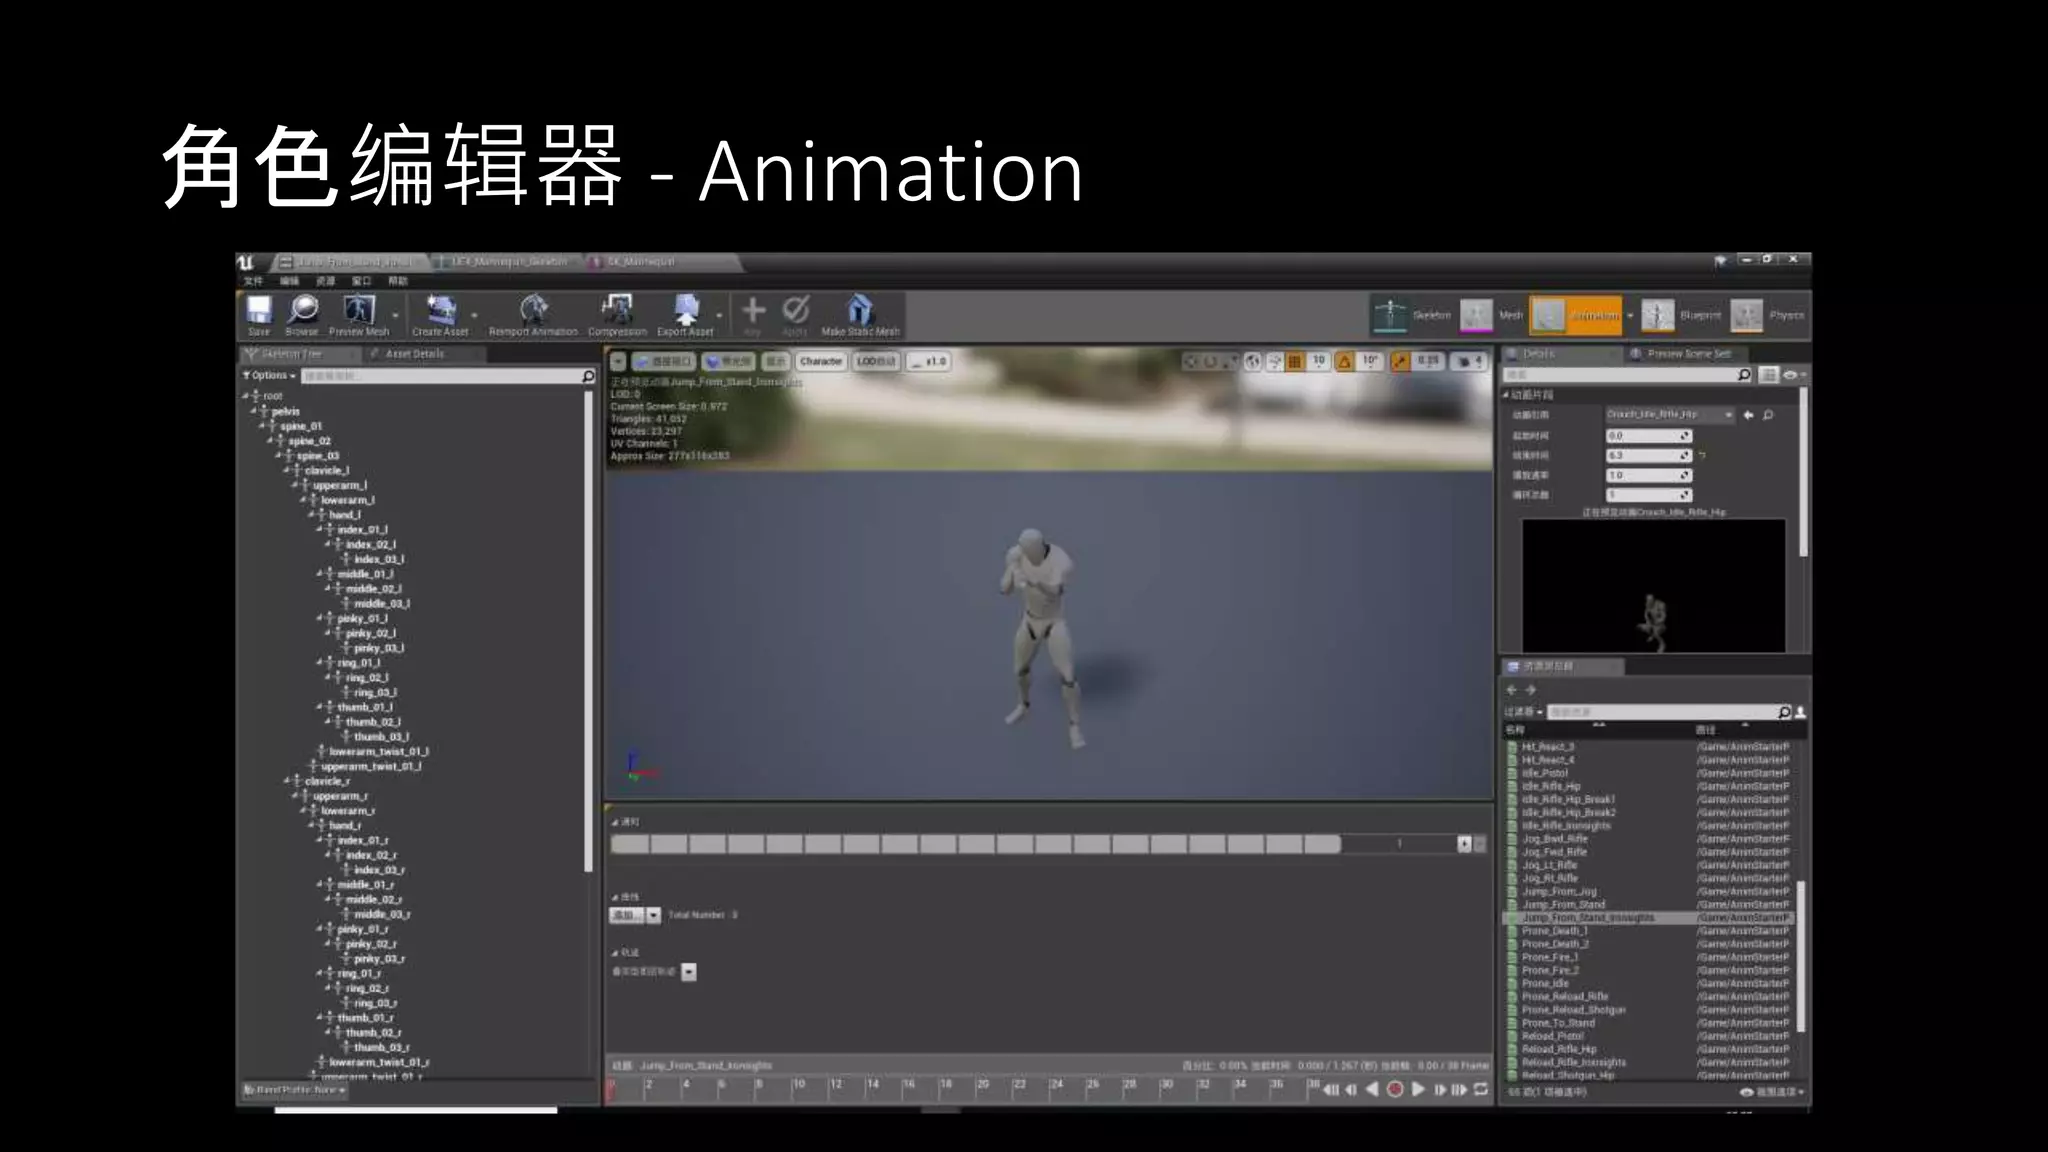Toggle world/local coordinate space icon
This screenshot has width=2048, height=1152.
(x=1253, y=361)
